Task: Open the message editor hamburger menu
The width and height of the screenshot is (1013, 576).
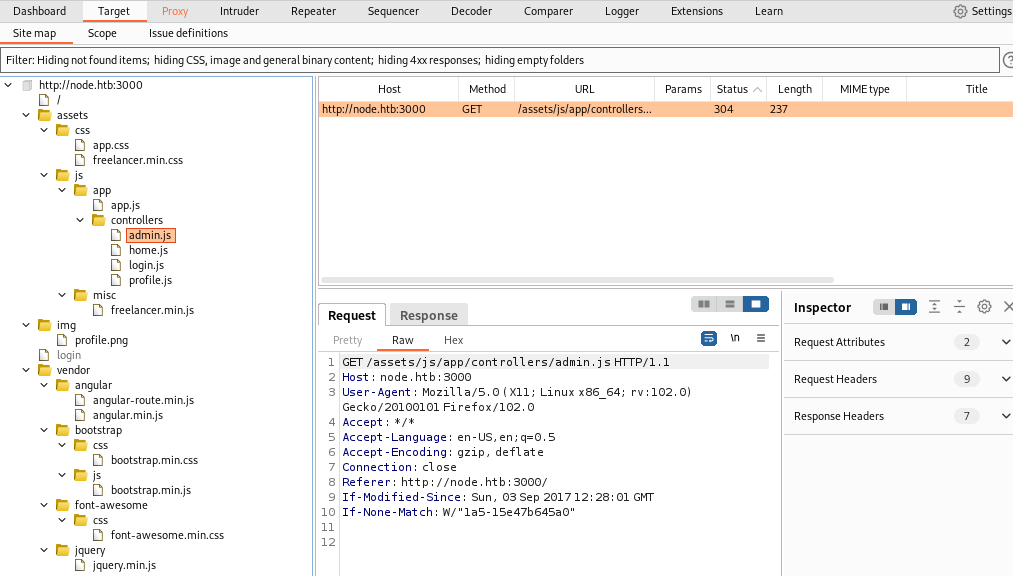Action: 761,338
